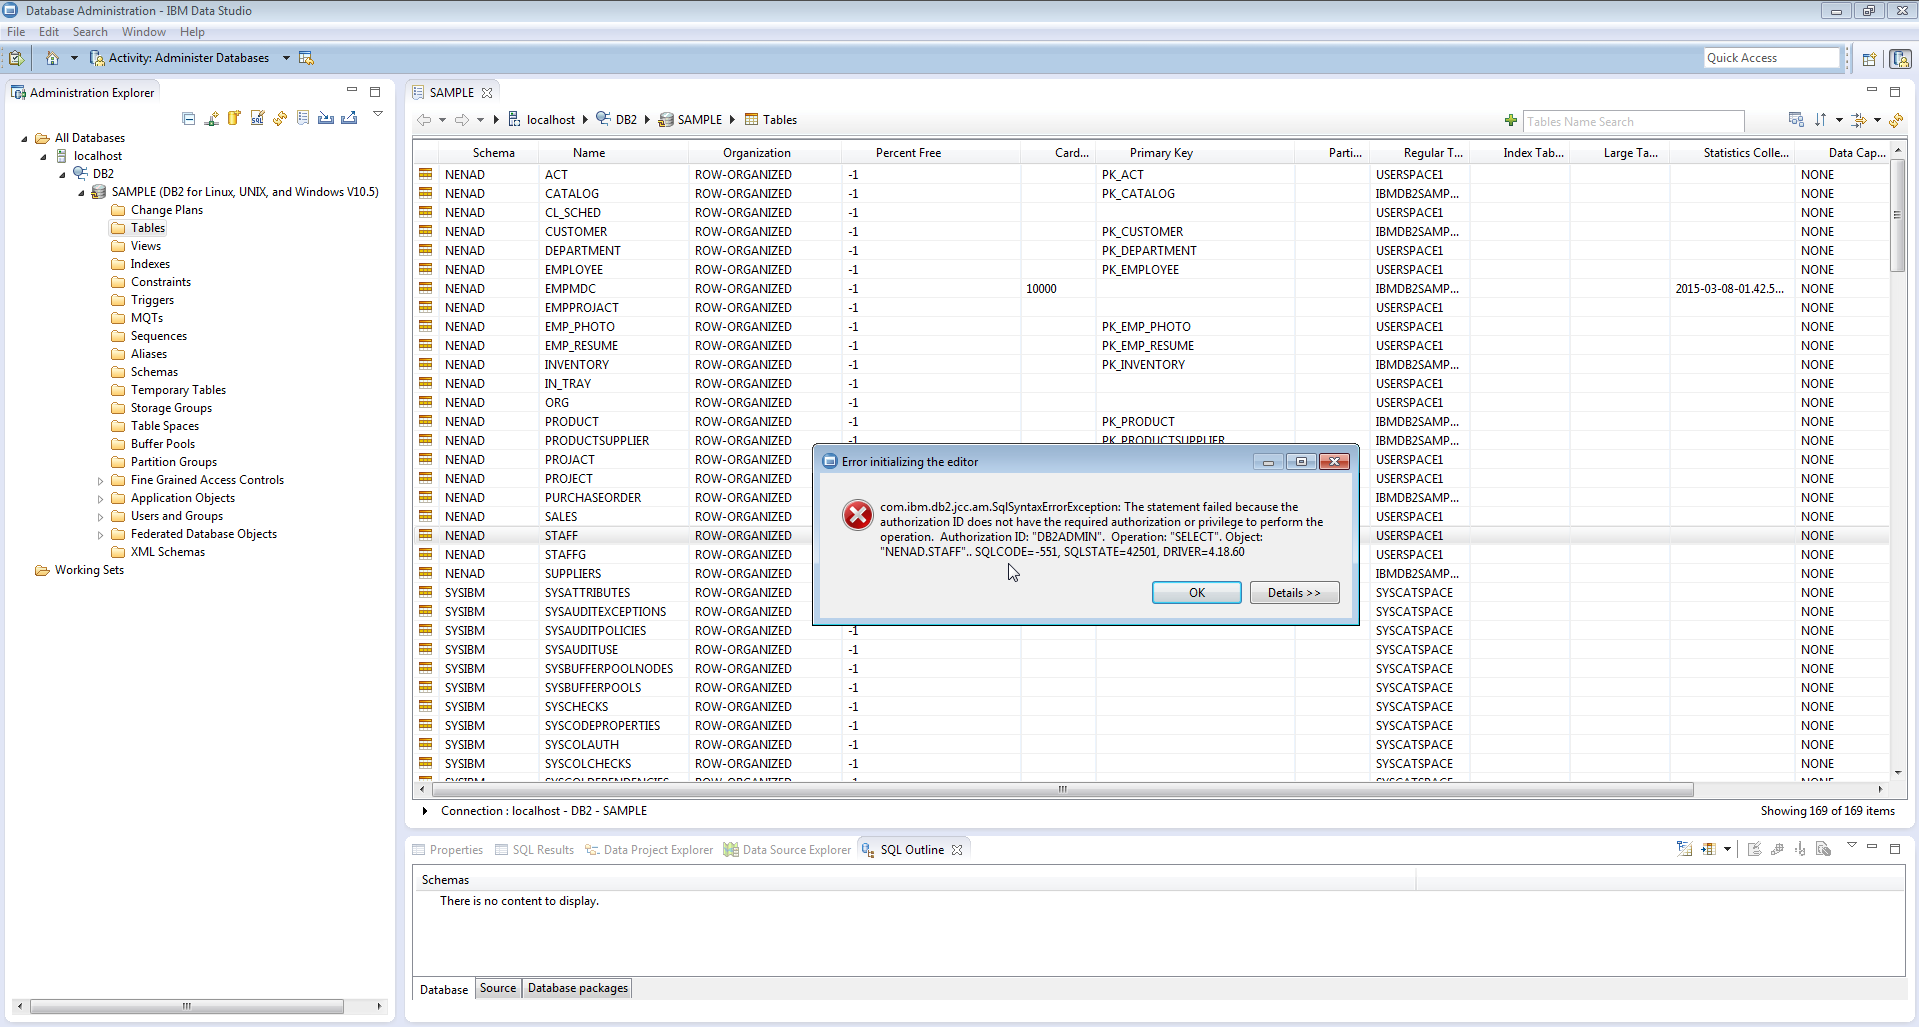The image size is (1919, 1027).
Task: Click the list properties icon in explorer toolbar
Action: 303,118
